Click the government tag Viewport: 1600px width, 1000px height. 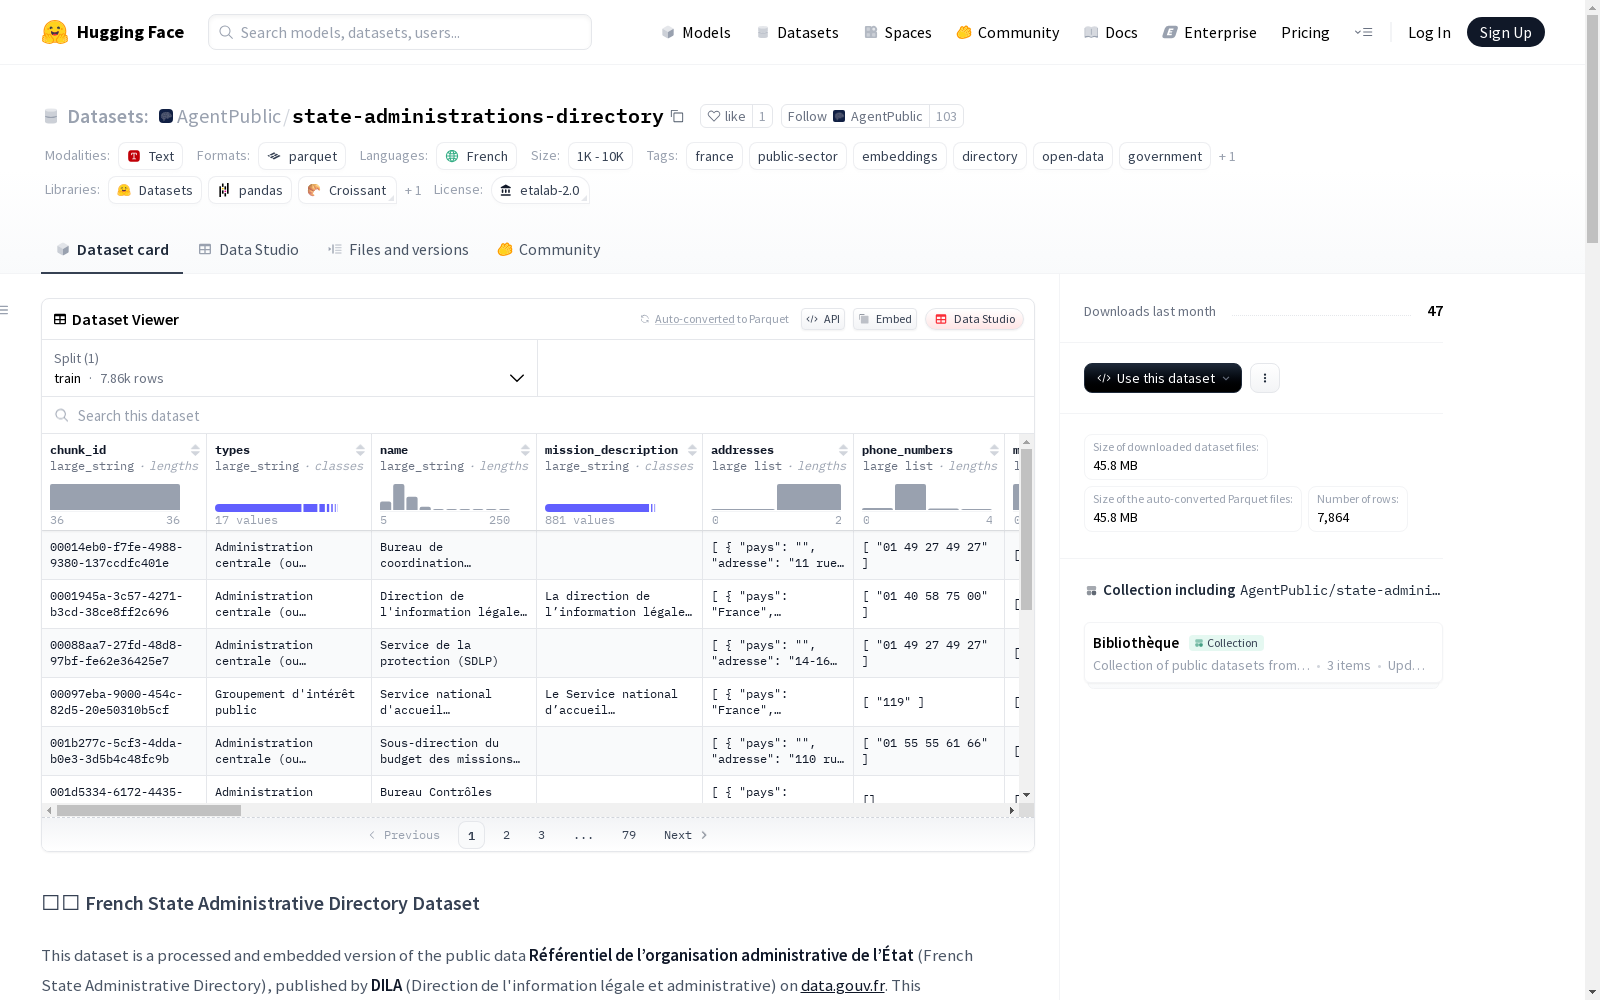click(1165, 156)
